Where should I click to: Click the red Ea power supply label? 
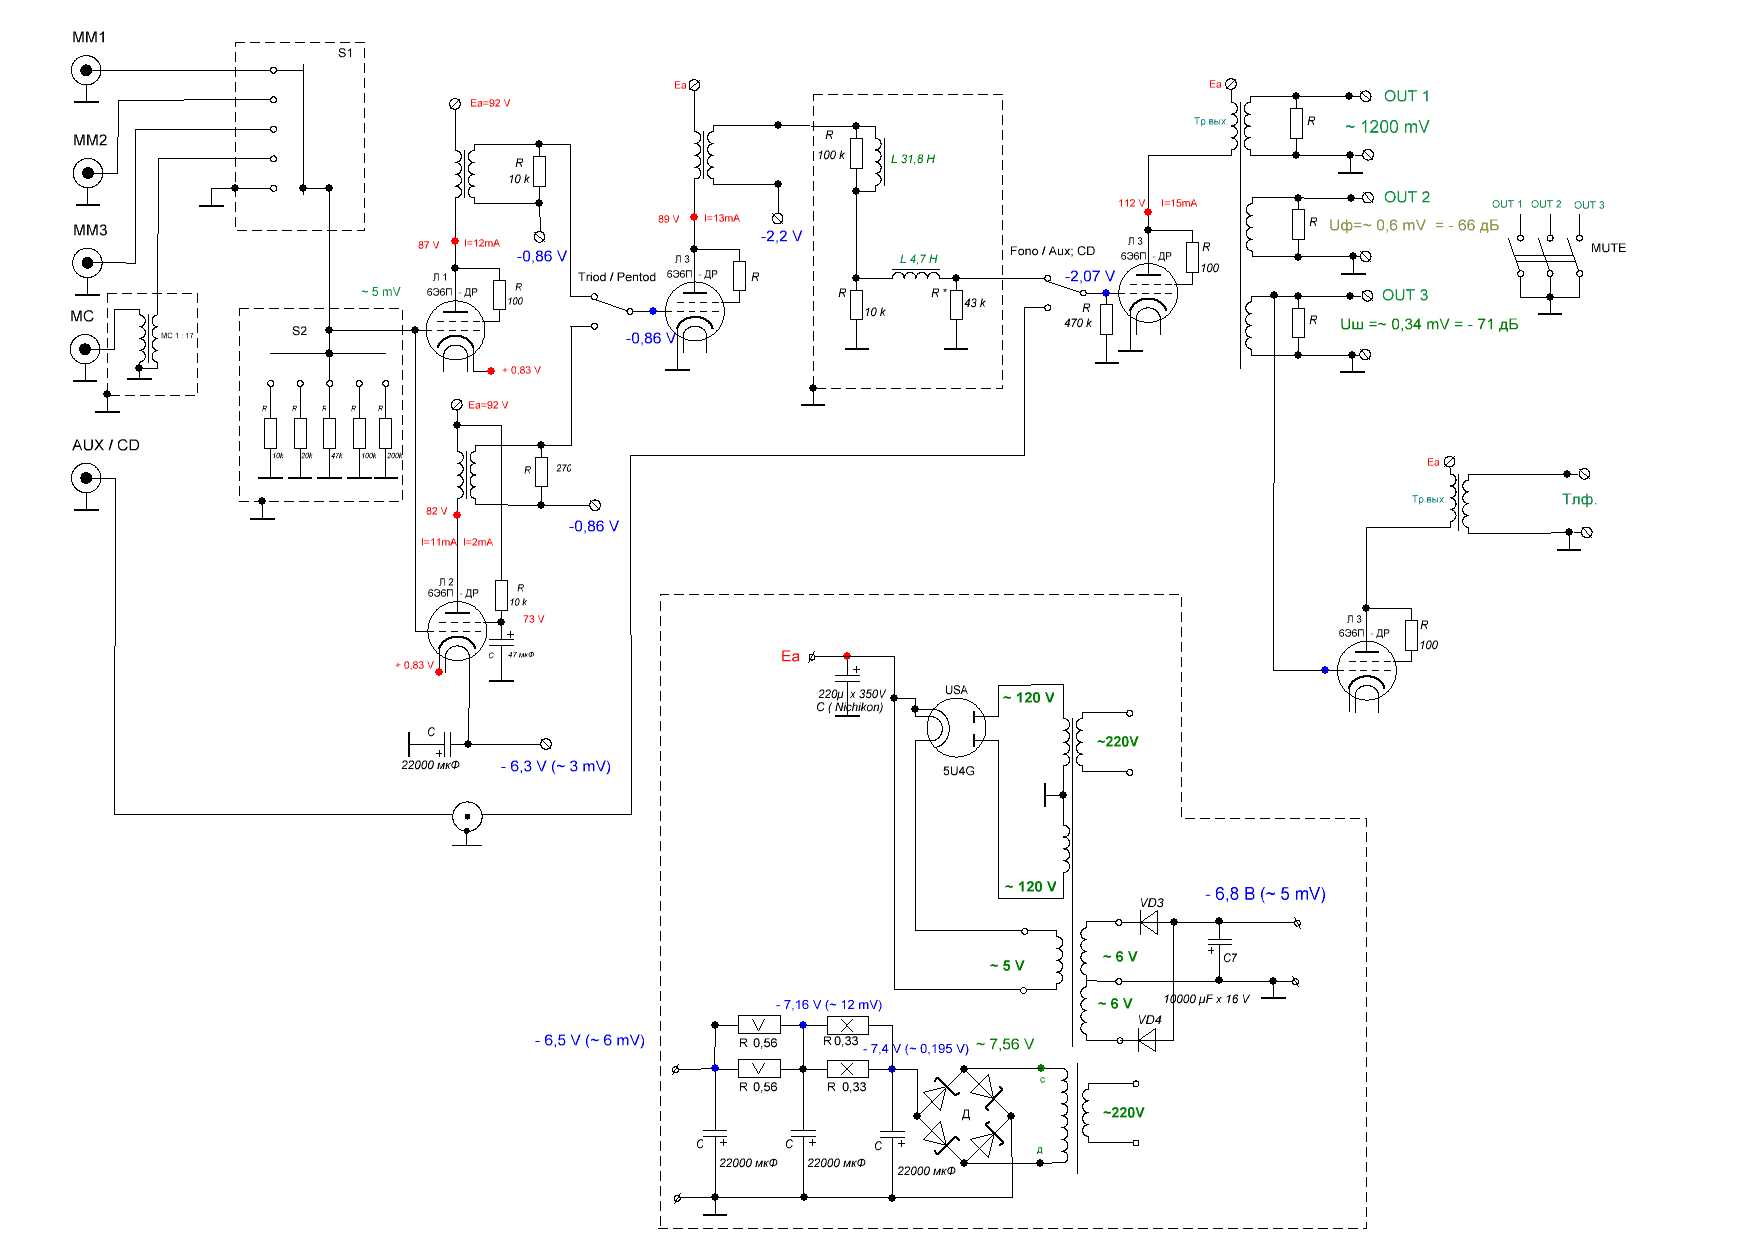[790, 656]
